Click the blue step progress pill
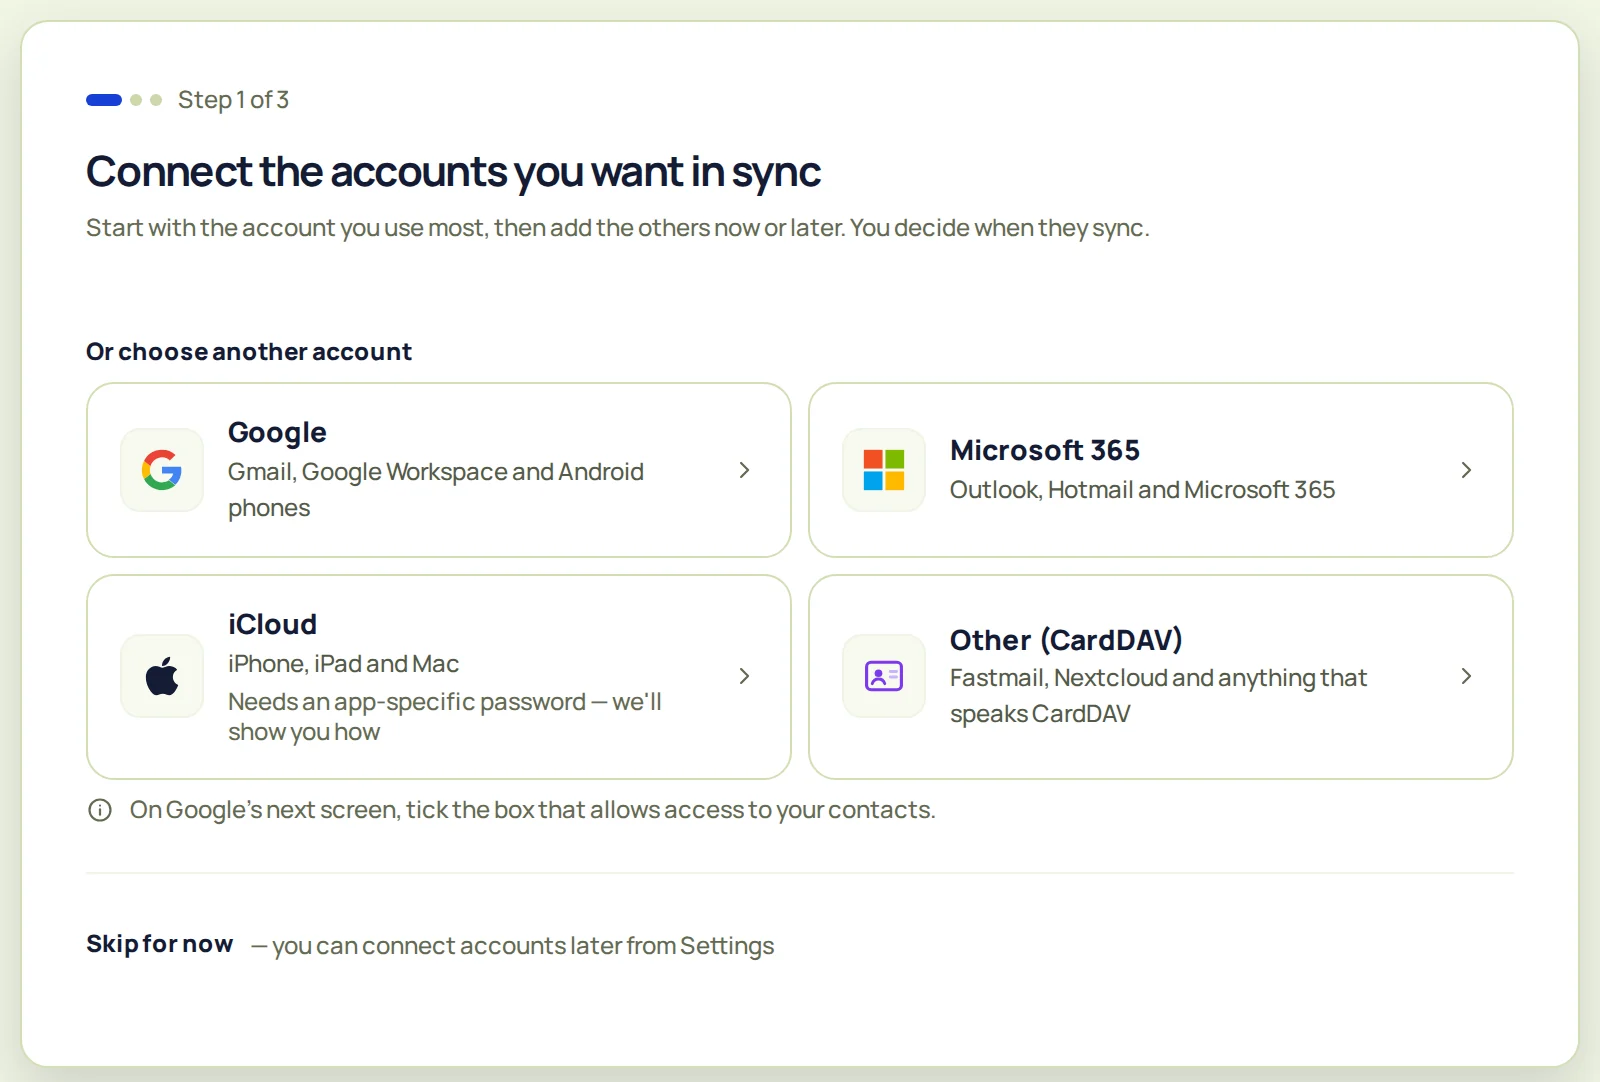1600x1082 pixels. pos(104,100)
